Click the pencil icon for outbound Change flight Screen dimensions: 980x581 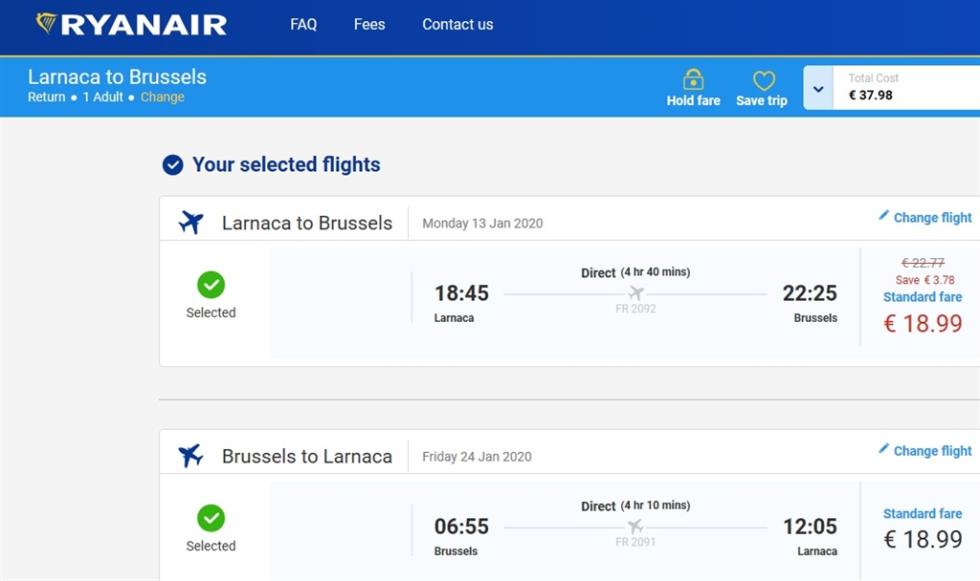(883, 216)
